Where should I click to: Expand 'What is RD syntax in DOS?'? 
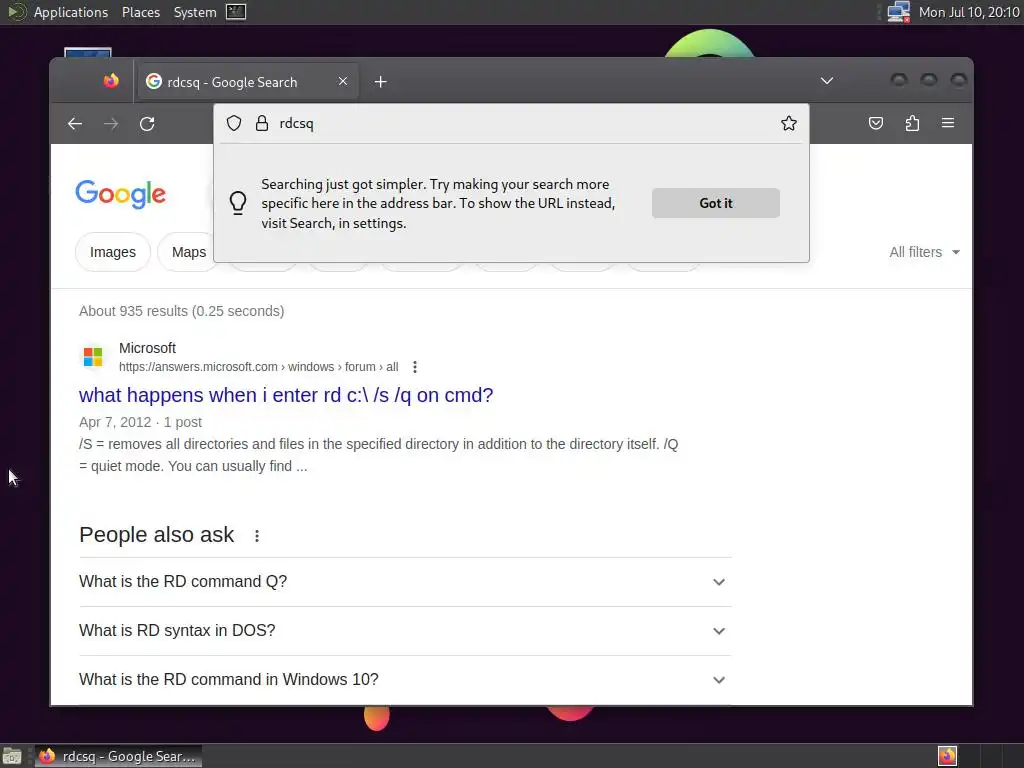point(405,630)
